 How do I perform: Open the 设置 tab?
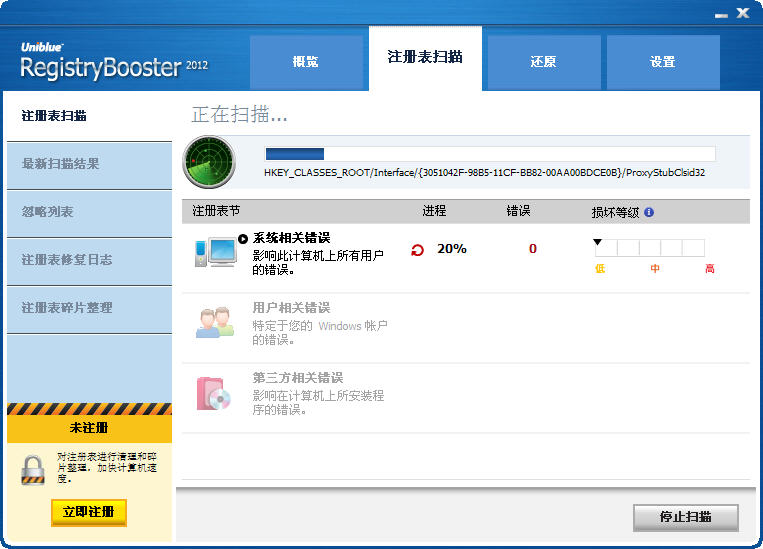point(663,62)
